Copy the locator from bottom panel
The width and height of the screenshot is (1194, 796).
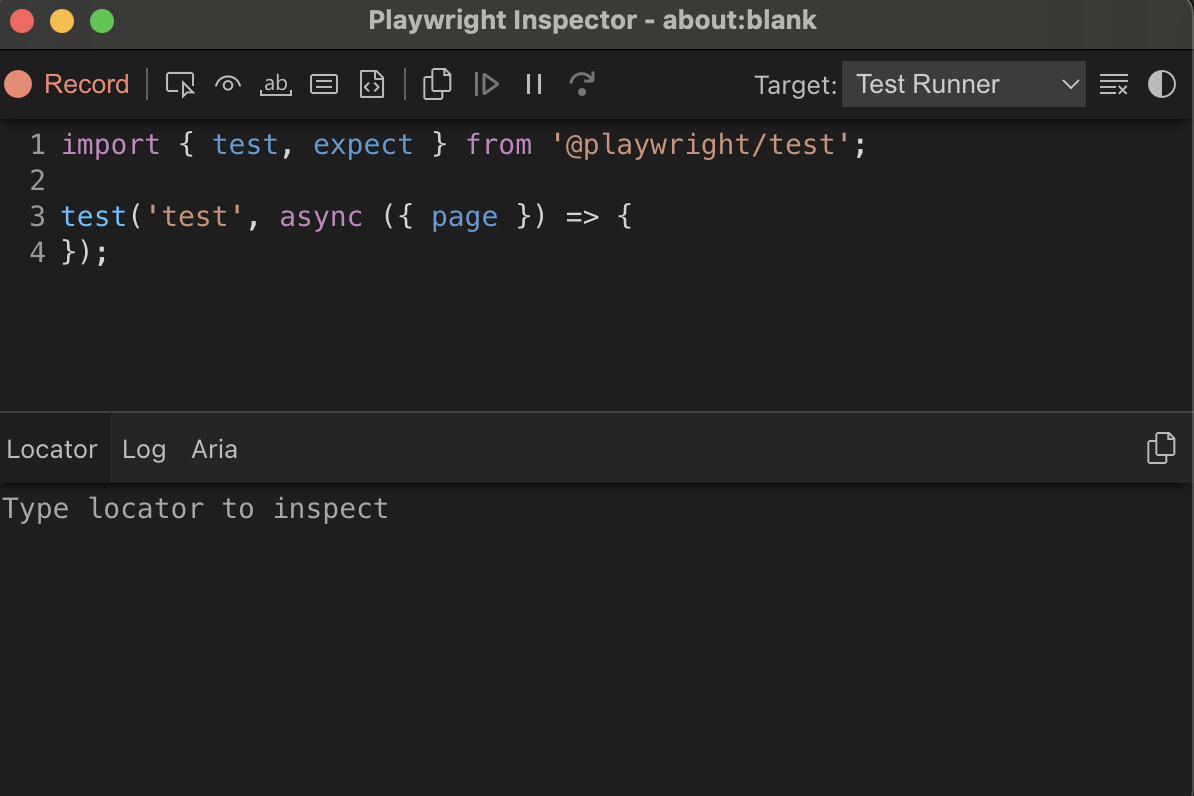click(x=1160, y=449)
